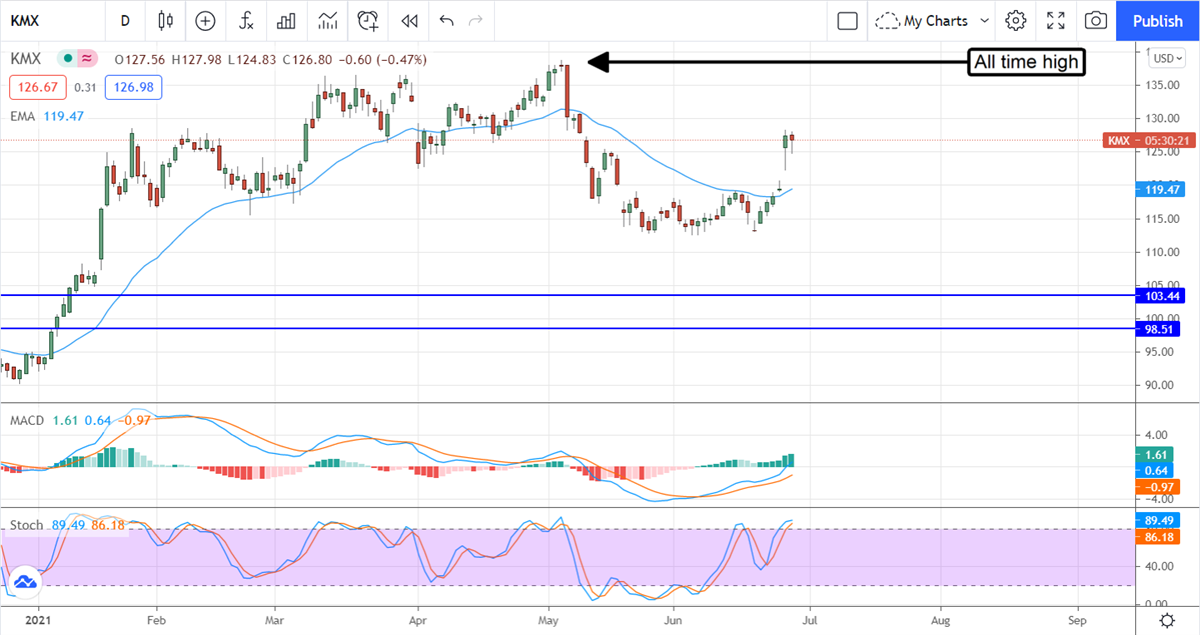Select the layout rectangle icon
The image size is (1200, 635).
[848, 20]
